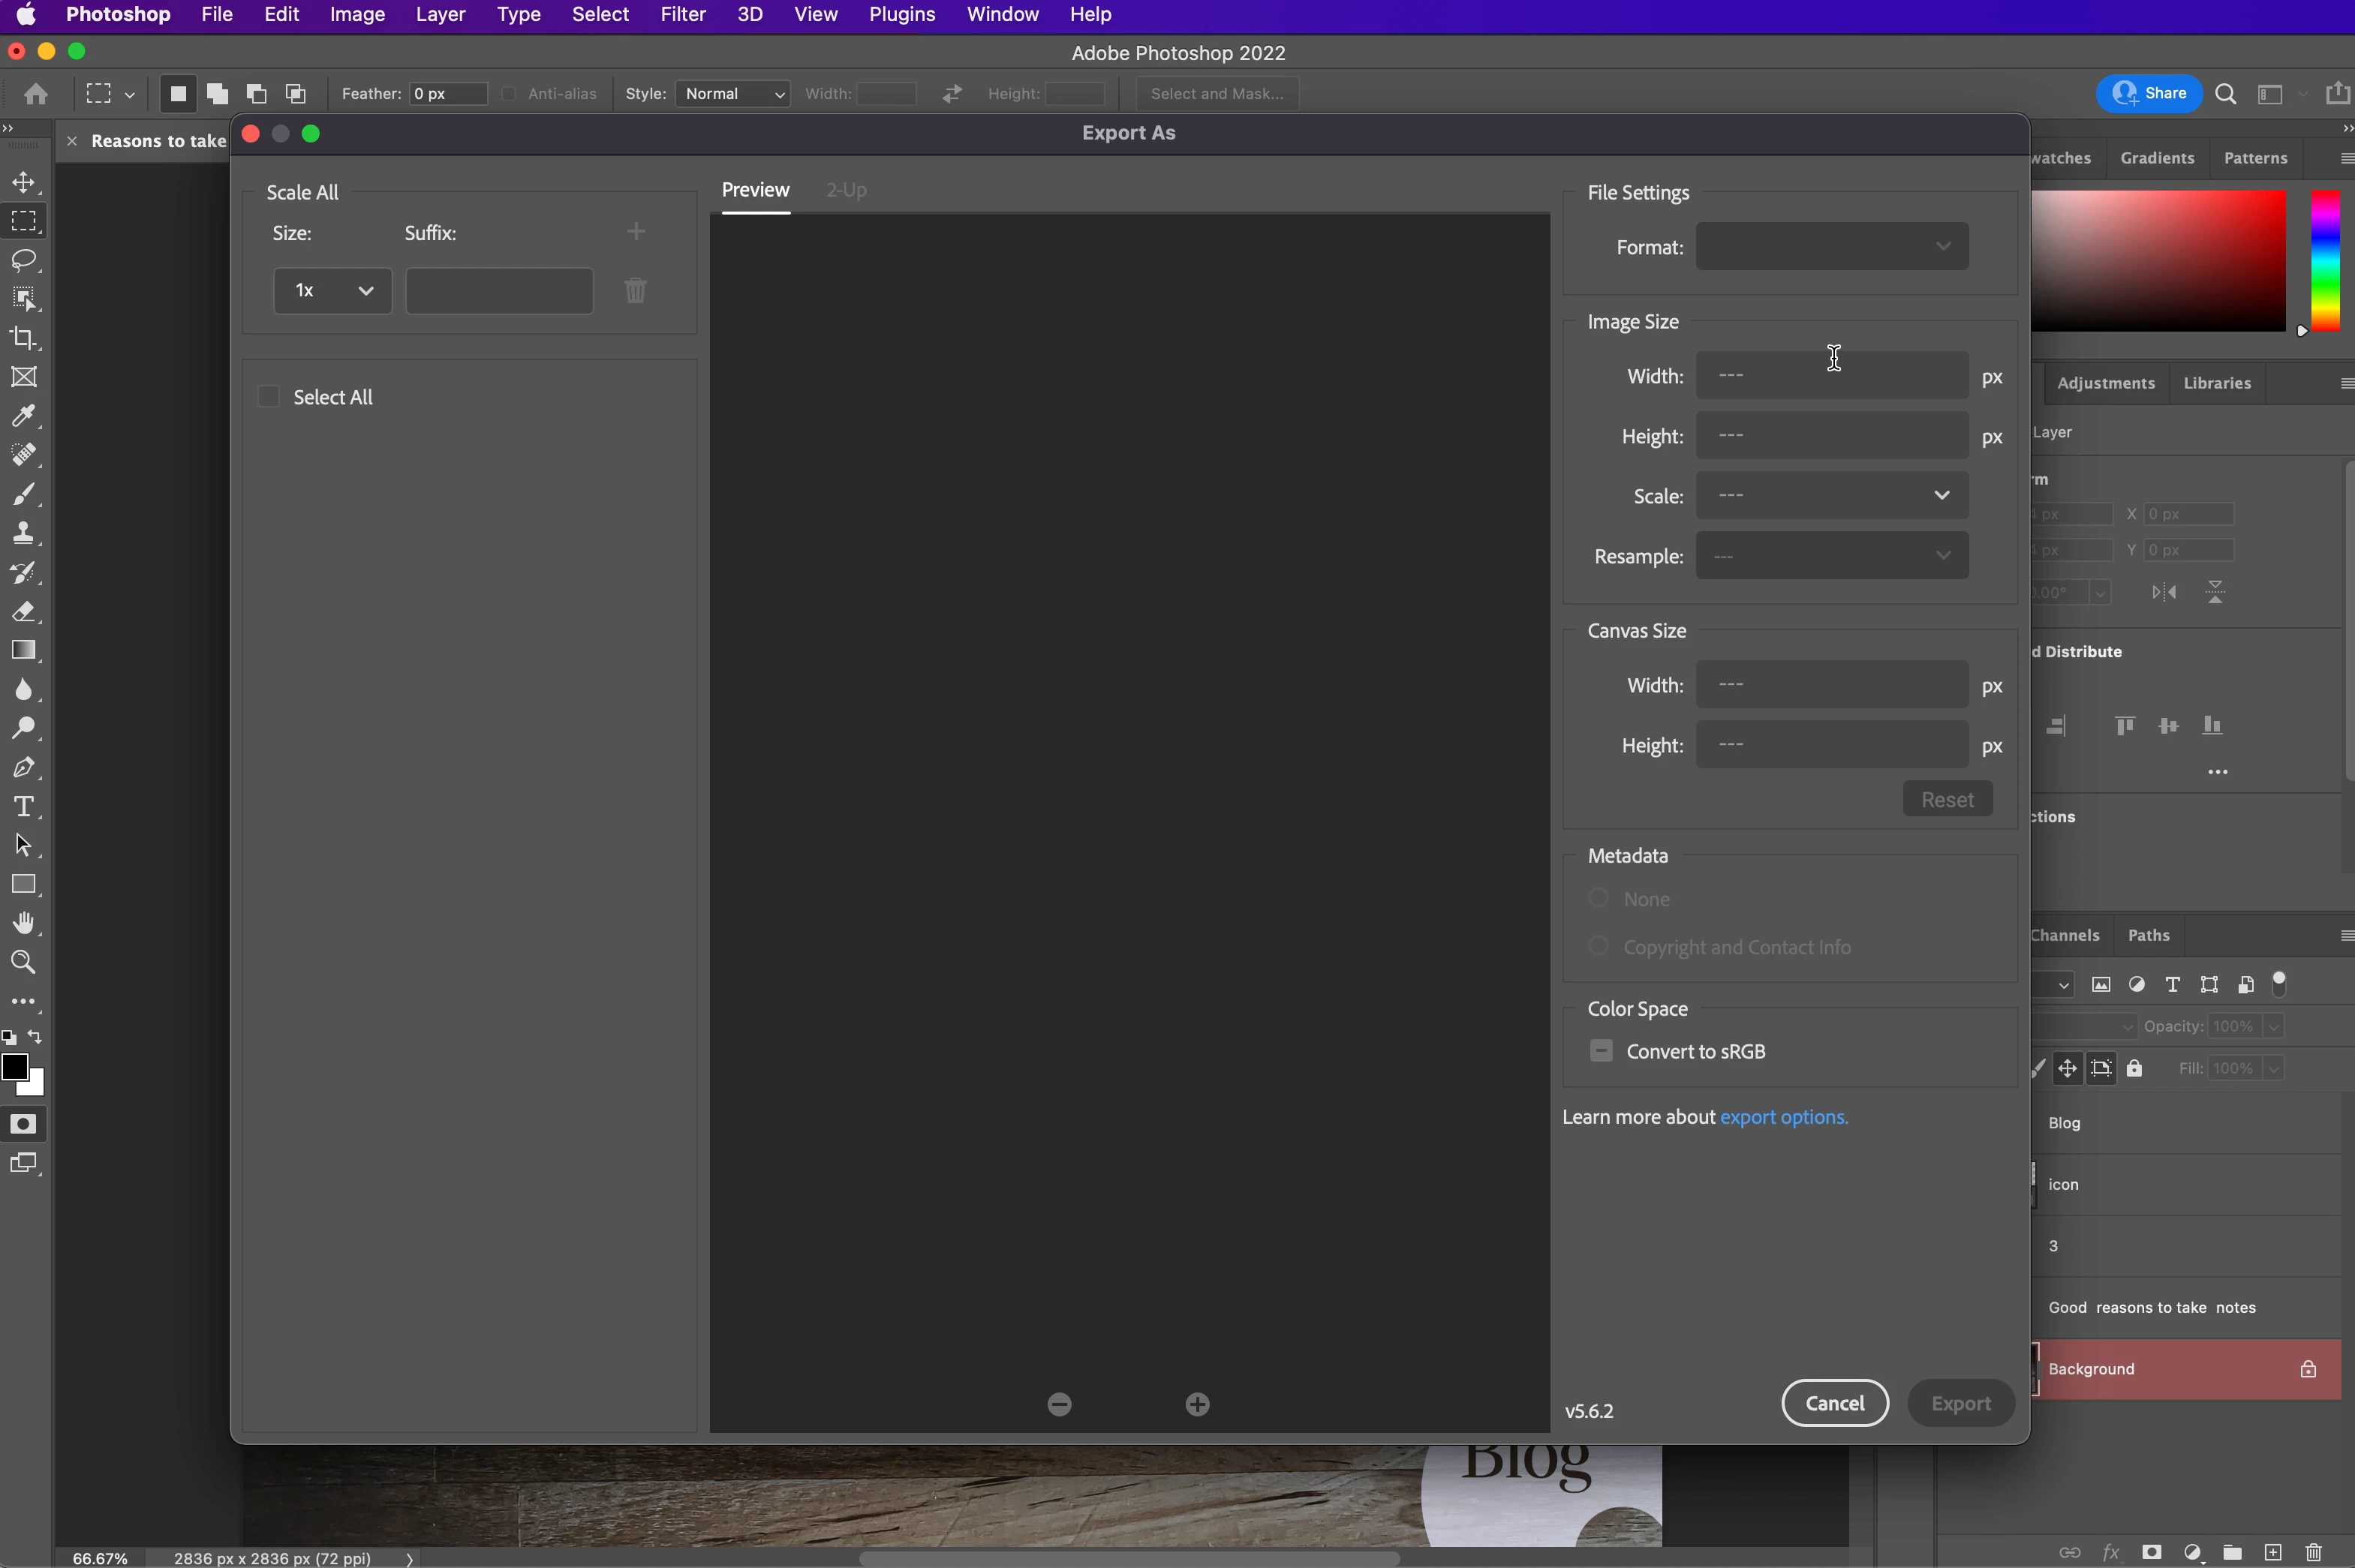Viewport: 2355px width, 1568px height.
Task: Check the Select All checkbox
Action: coord(268,397)
